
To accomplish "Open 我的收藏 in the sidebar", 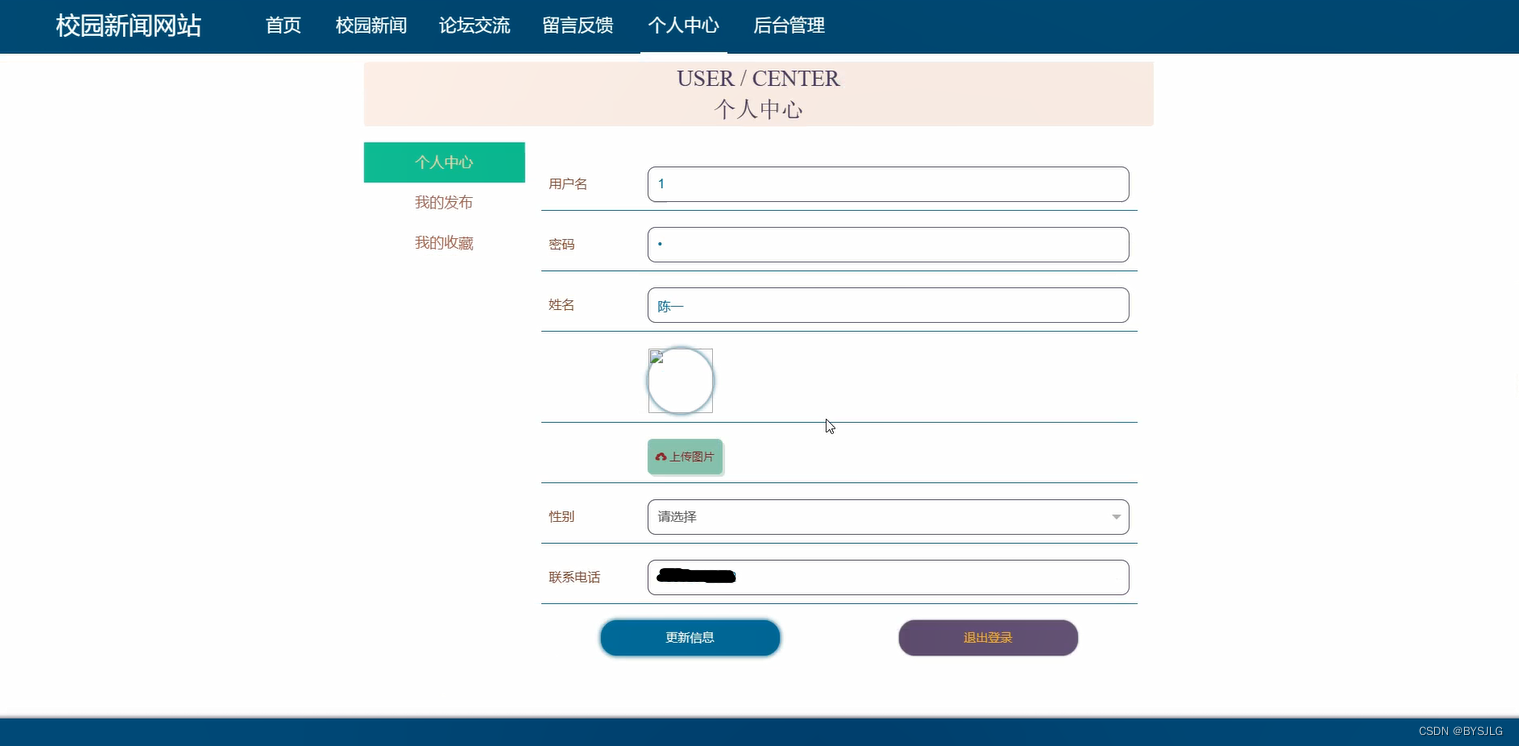I will (x=444, y=243).
